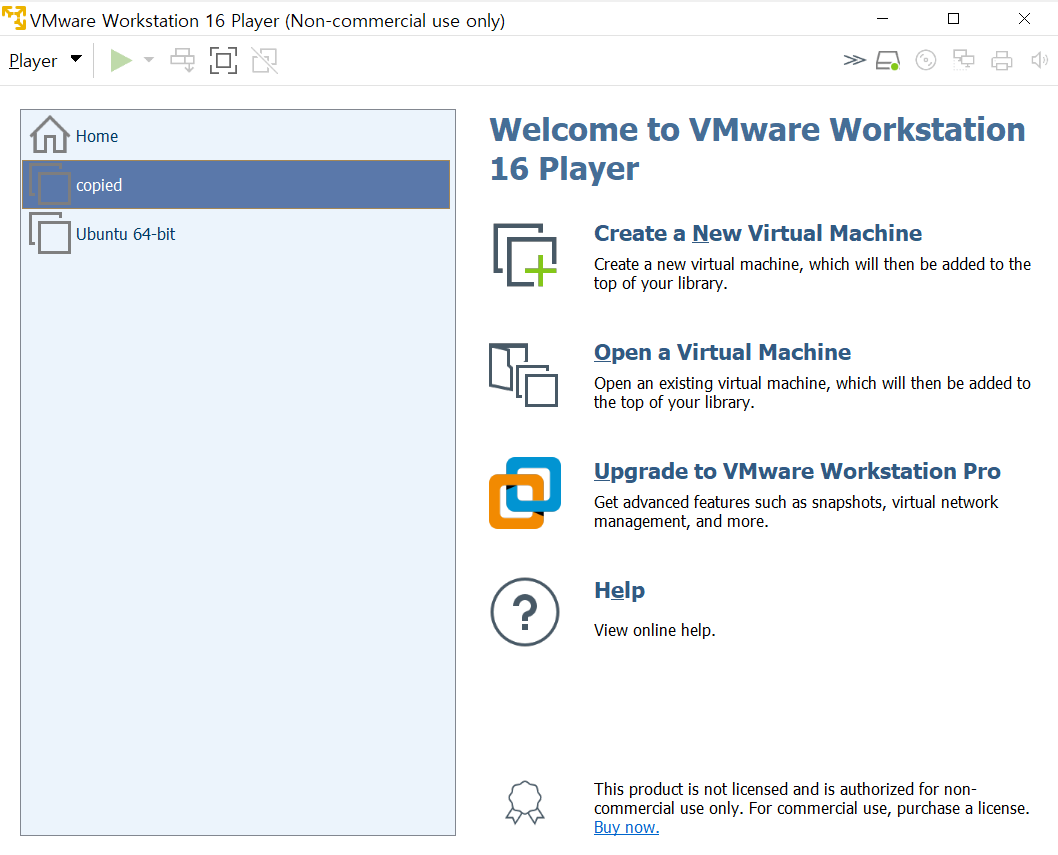Enter full screen mode icon
The width and height of the screenshot is (1058, 855).
(223, 60)
